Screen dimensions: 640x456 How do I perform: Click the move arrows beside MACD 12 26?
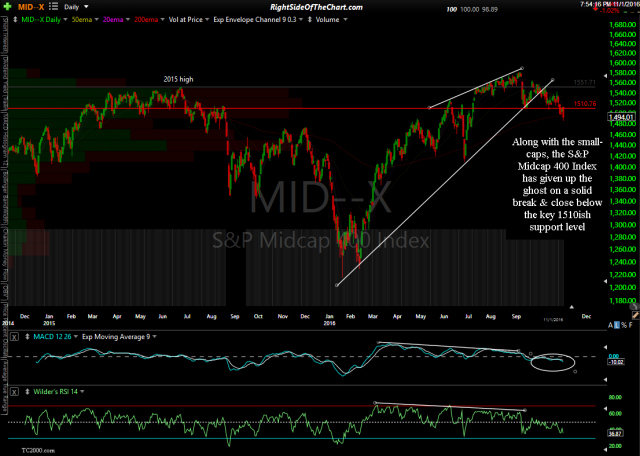point(27,337)
